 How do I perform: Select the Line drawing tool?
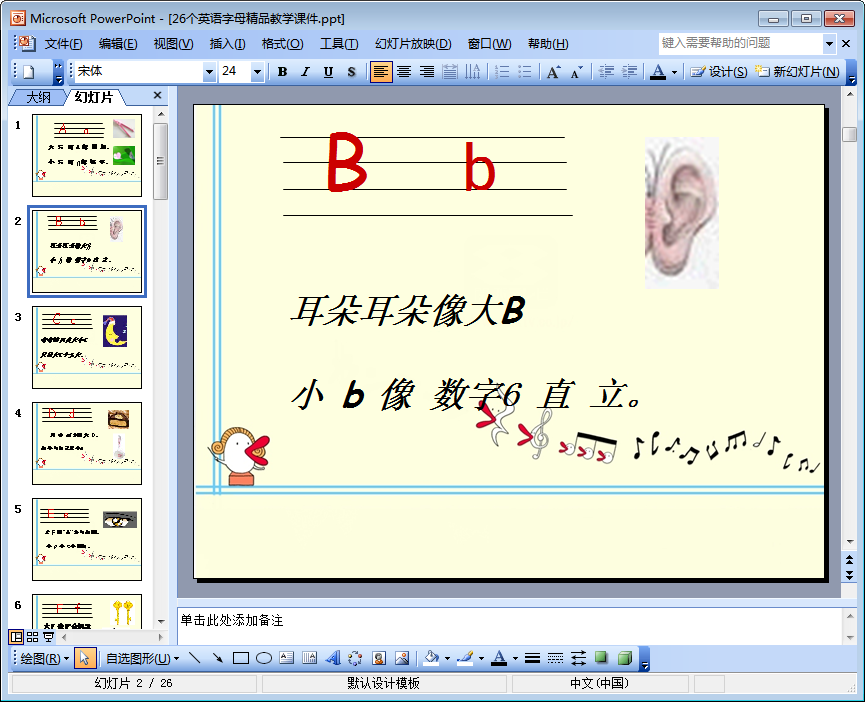pyautogui.click(x=194, y=658)
